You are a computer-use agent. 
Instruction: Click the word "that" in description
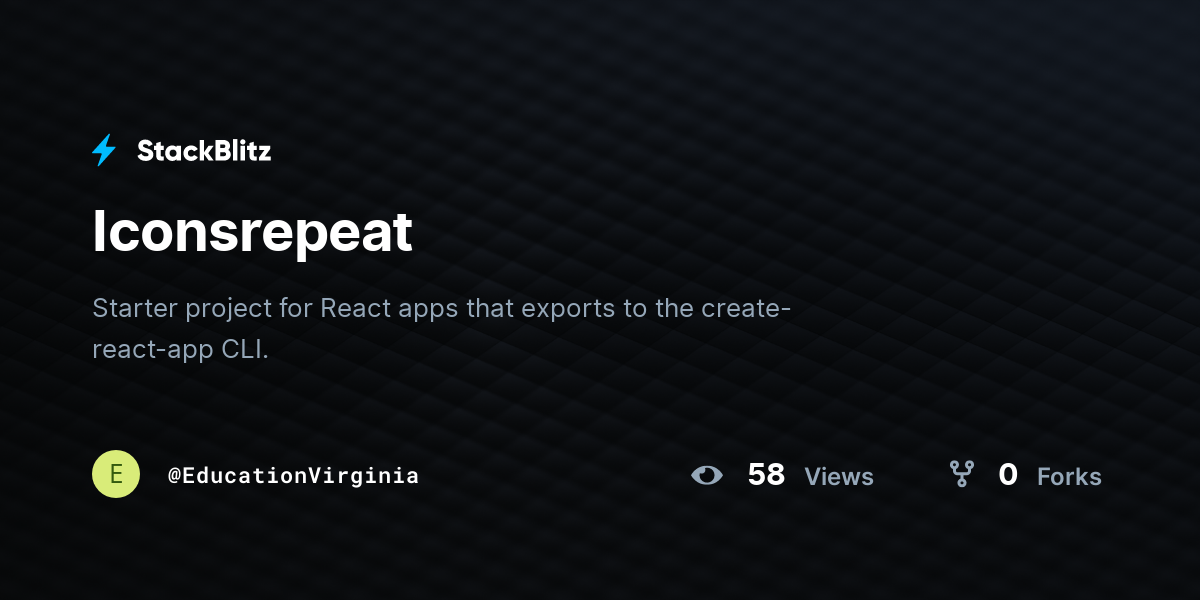491,307
